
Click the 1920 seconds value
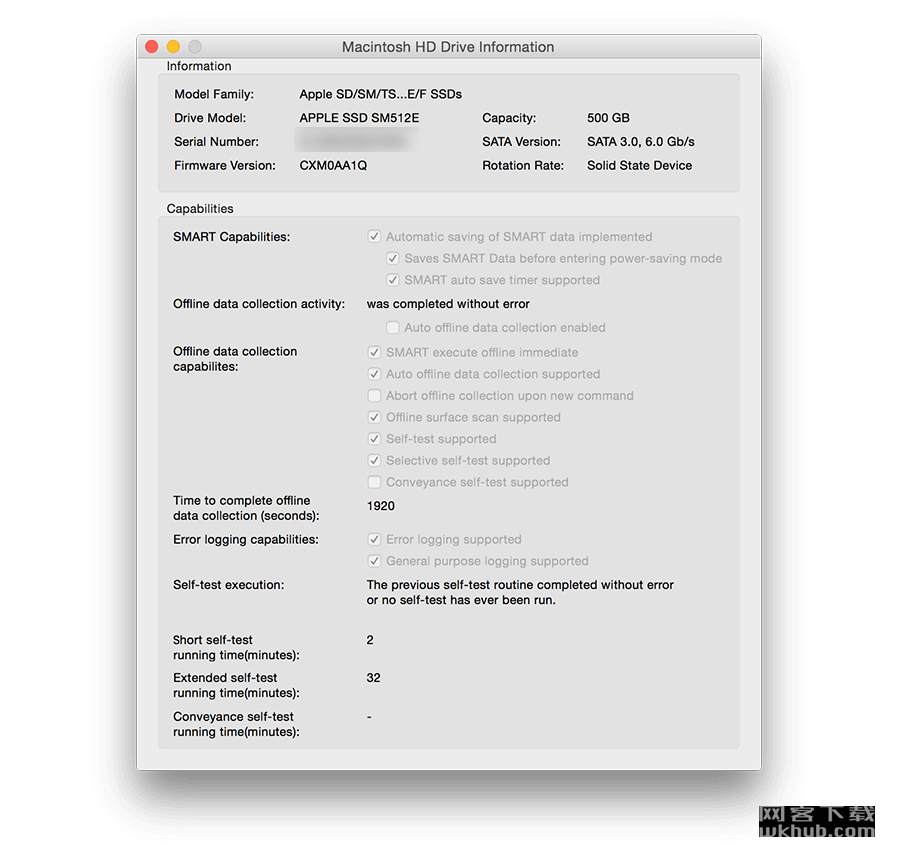(381, 506)
